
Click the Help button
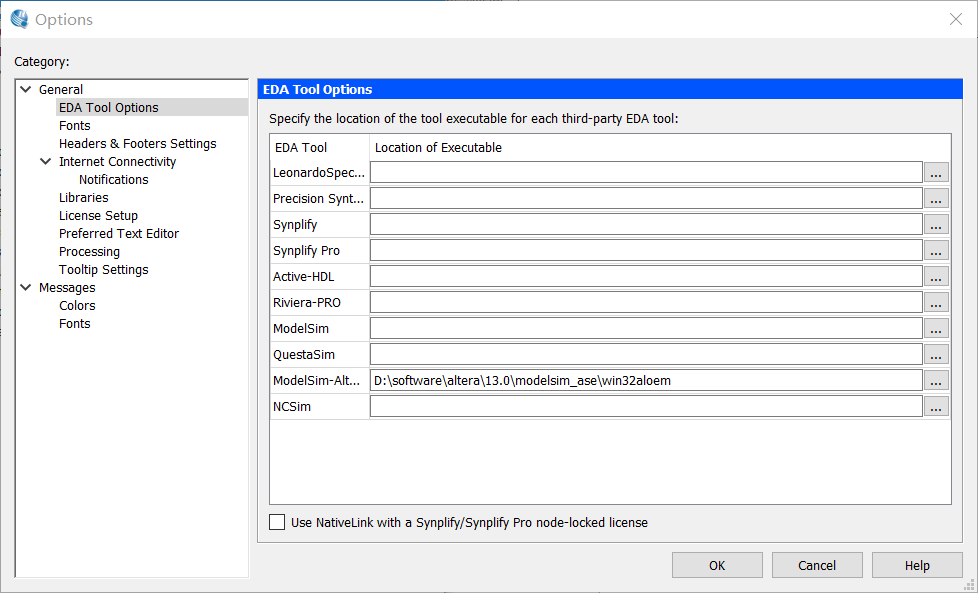917,565
